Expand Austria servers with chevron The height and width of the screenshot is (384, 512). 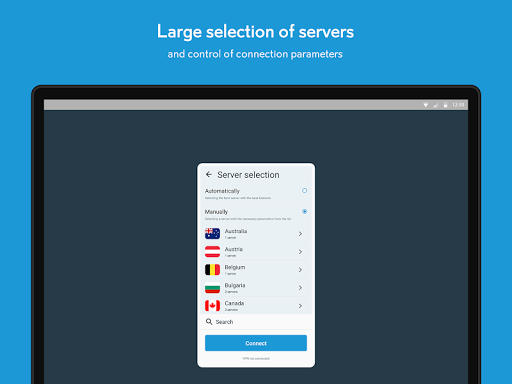point(300,252)
